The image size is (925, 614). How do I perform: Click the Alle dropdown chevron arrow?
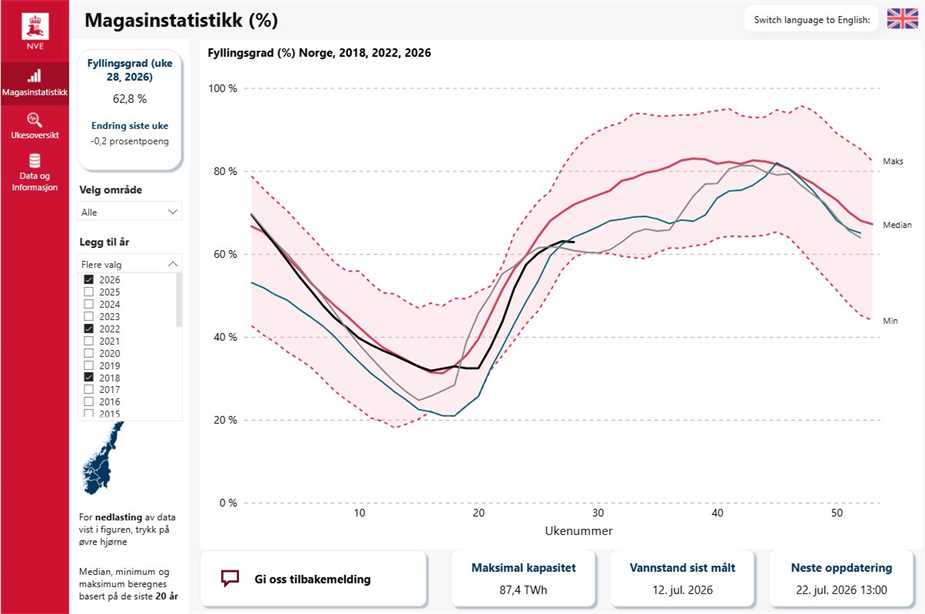coord(173,212)
